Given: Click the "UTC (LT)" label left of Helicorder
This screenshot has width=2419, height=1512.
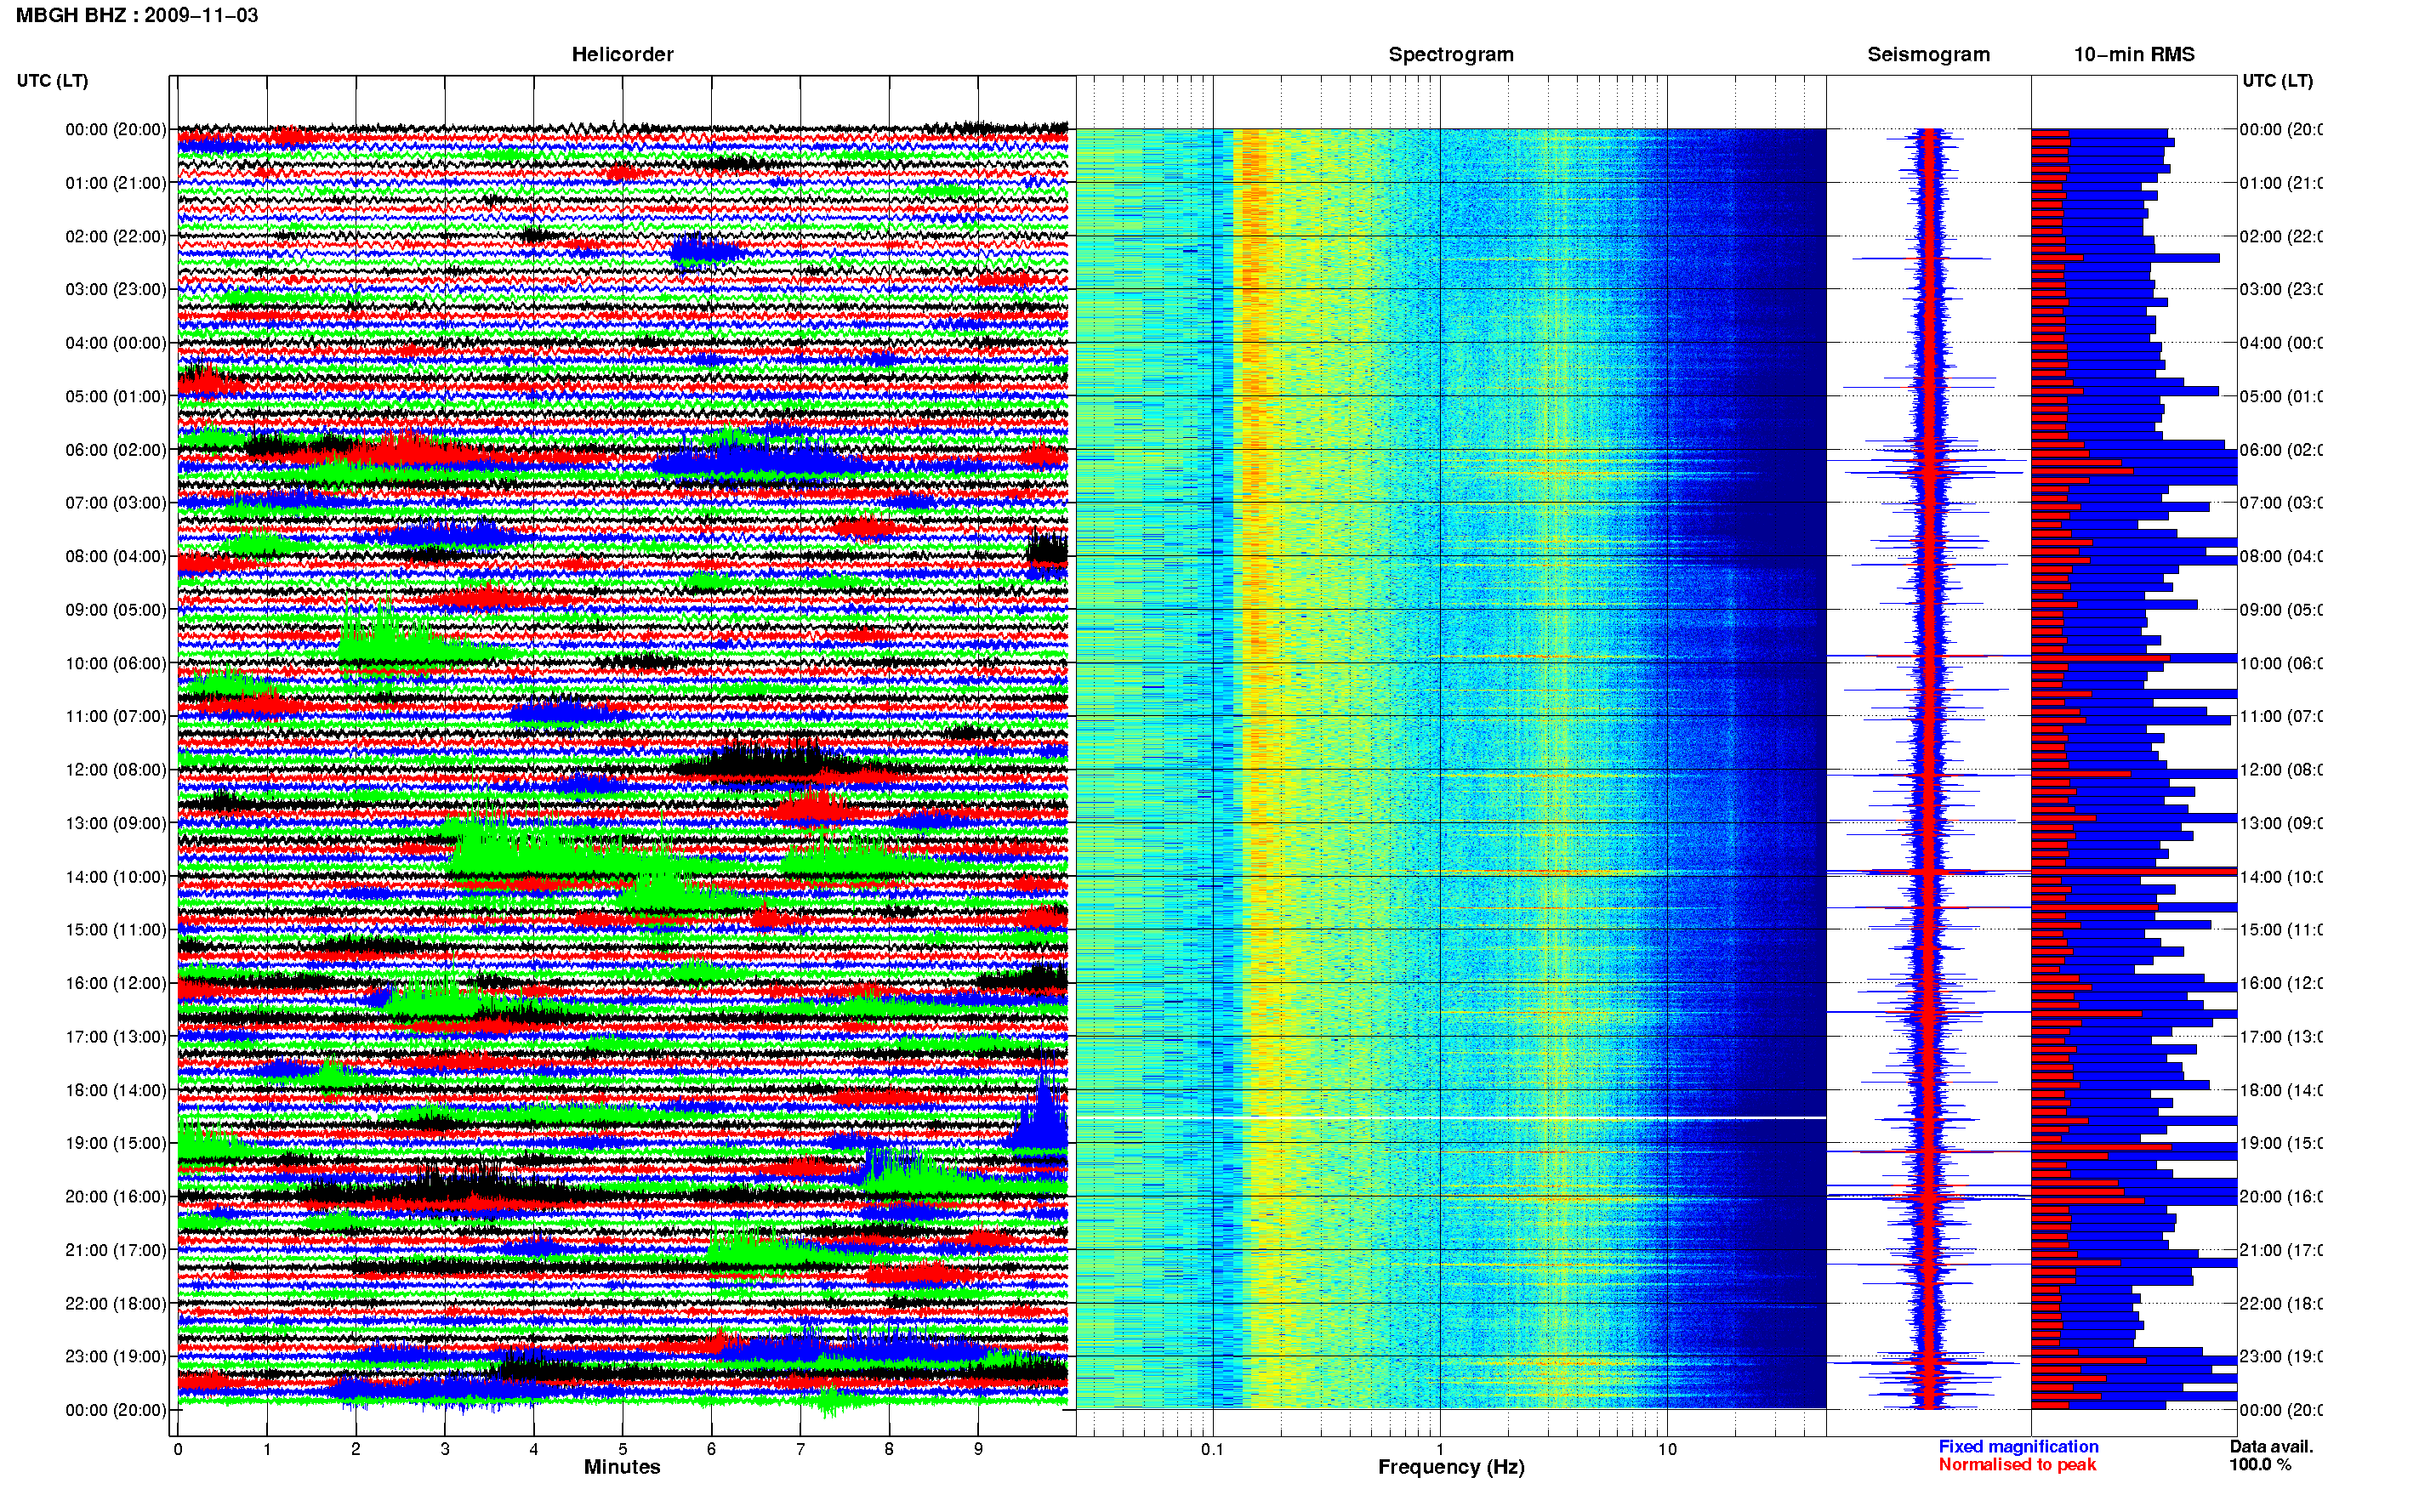Looking at the screenshot, I should tap(52, 80).
